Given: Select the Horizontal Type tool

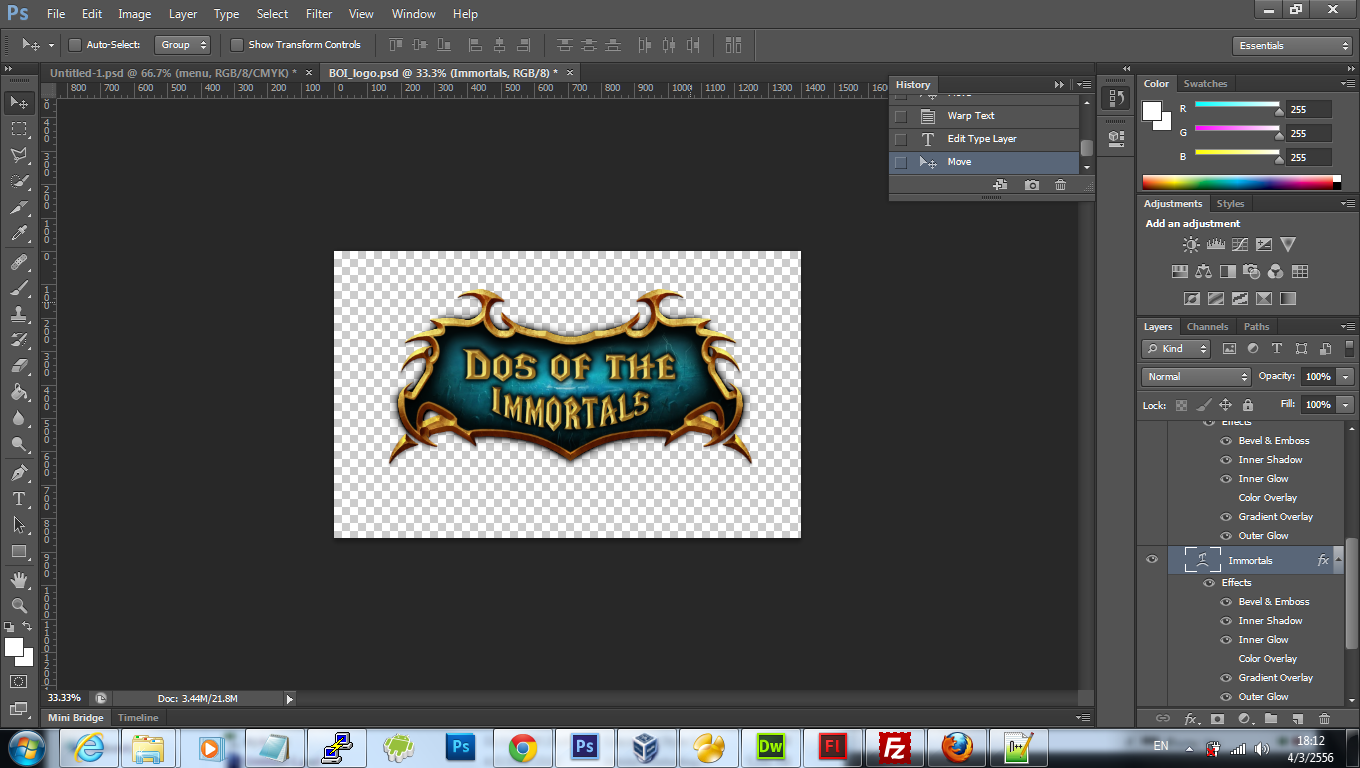Looking at the screenshot, I should (18, 499).
